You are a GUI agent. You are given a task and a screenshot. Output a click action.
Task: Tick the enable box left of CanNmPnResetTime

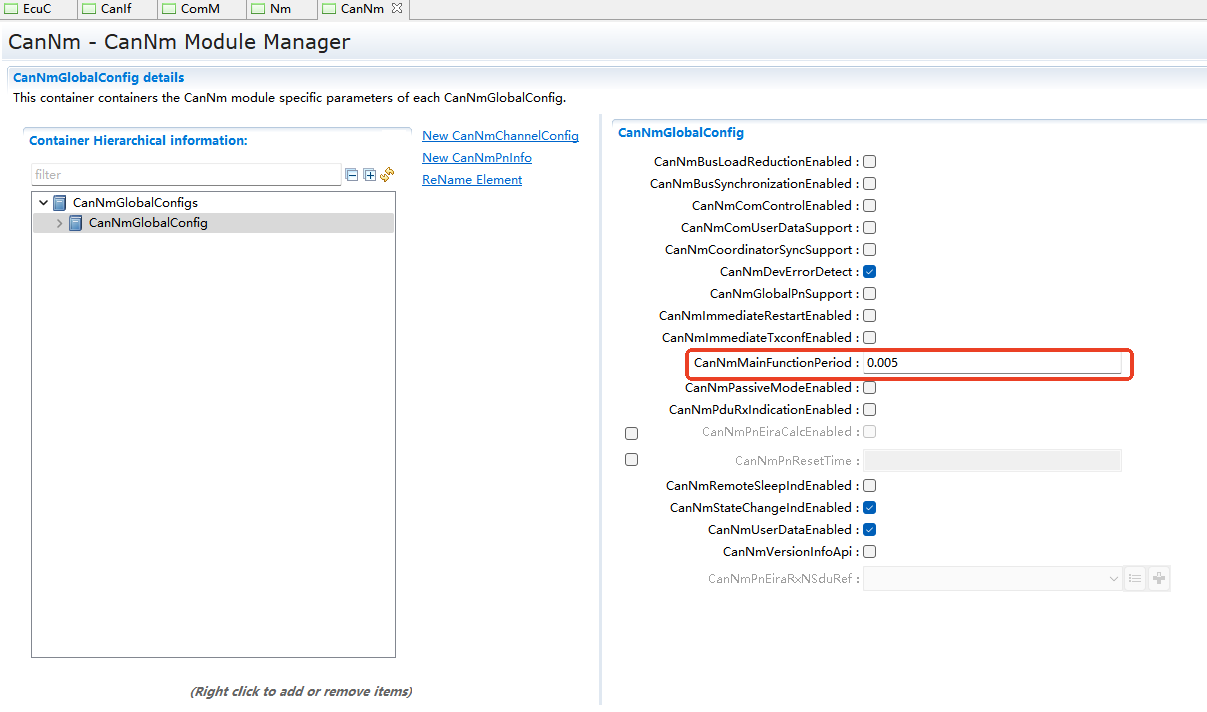[x=631, y=460]
